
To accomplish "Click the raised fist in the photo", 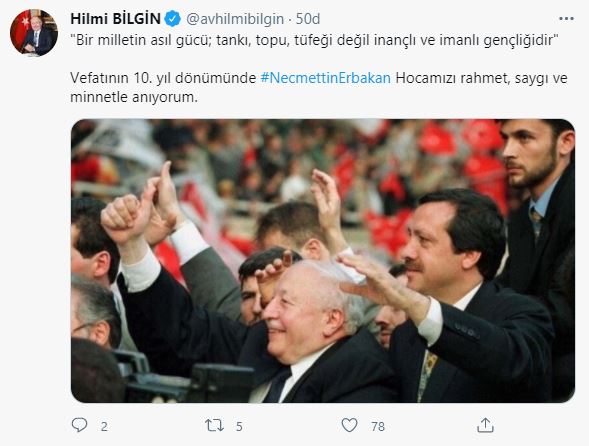I will 121,218.
